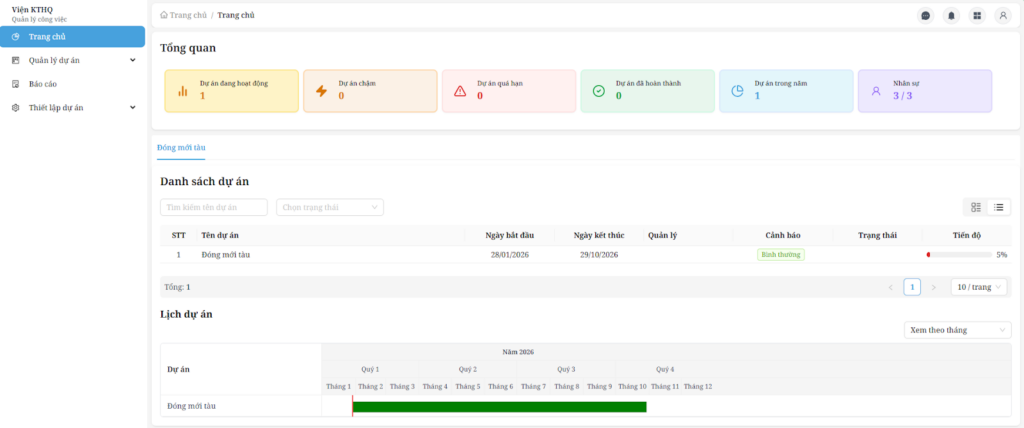The image size is (1024, 428).
Task: Click the Báo cáo sidebar icon
Action: point(16,84)
